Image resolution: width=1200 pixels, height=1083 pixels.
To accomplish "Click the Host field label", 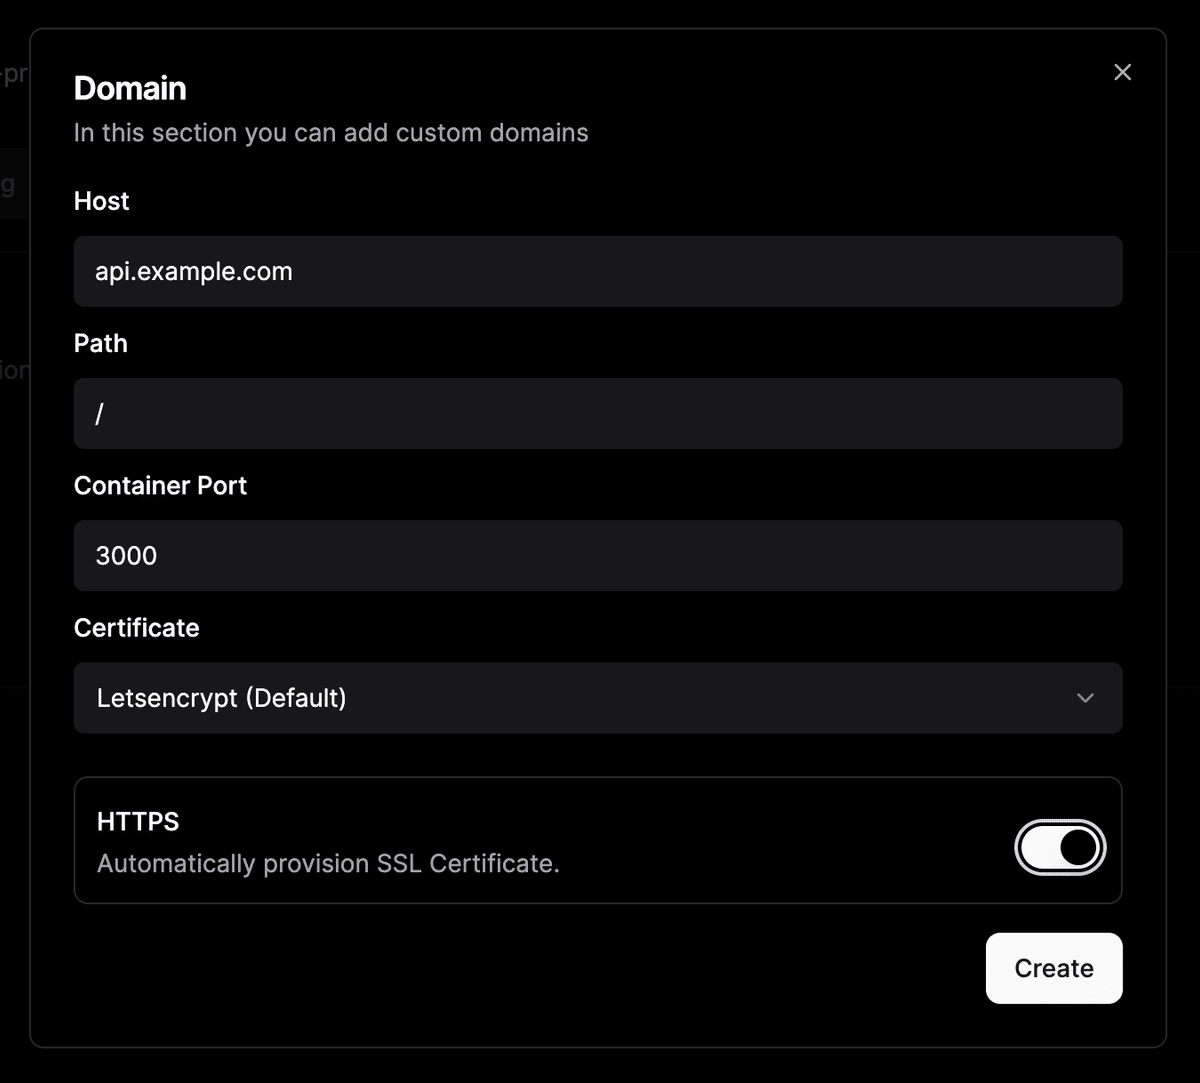I will pyautogui.click(x=102, y=201).
